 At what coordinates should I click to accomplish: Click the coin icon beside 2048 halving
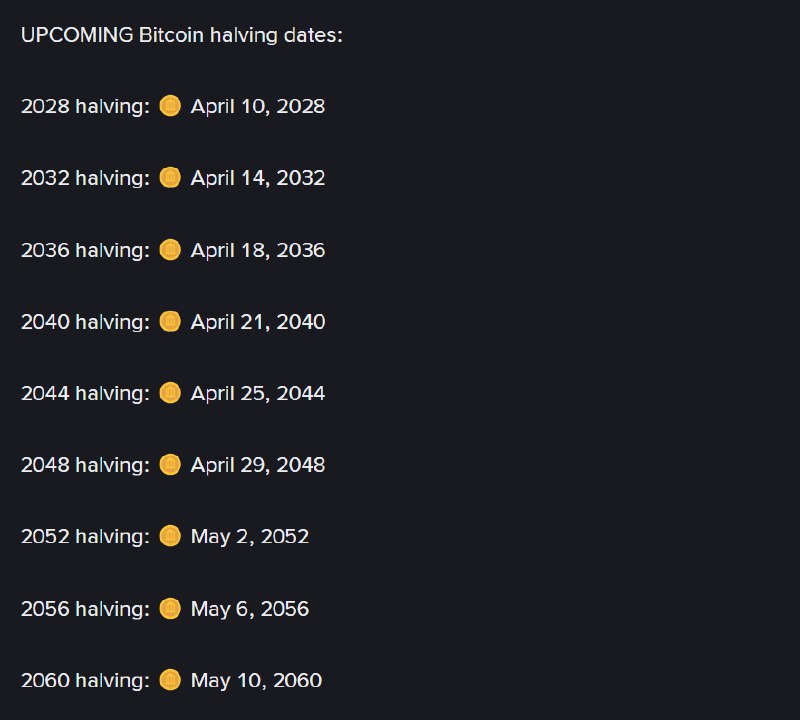[x=170, y=464]
